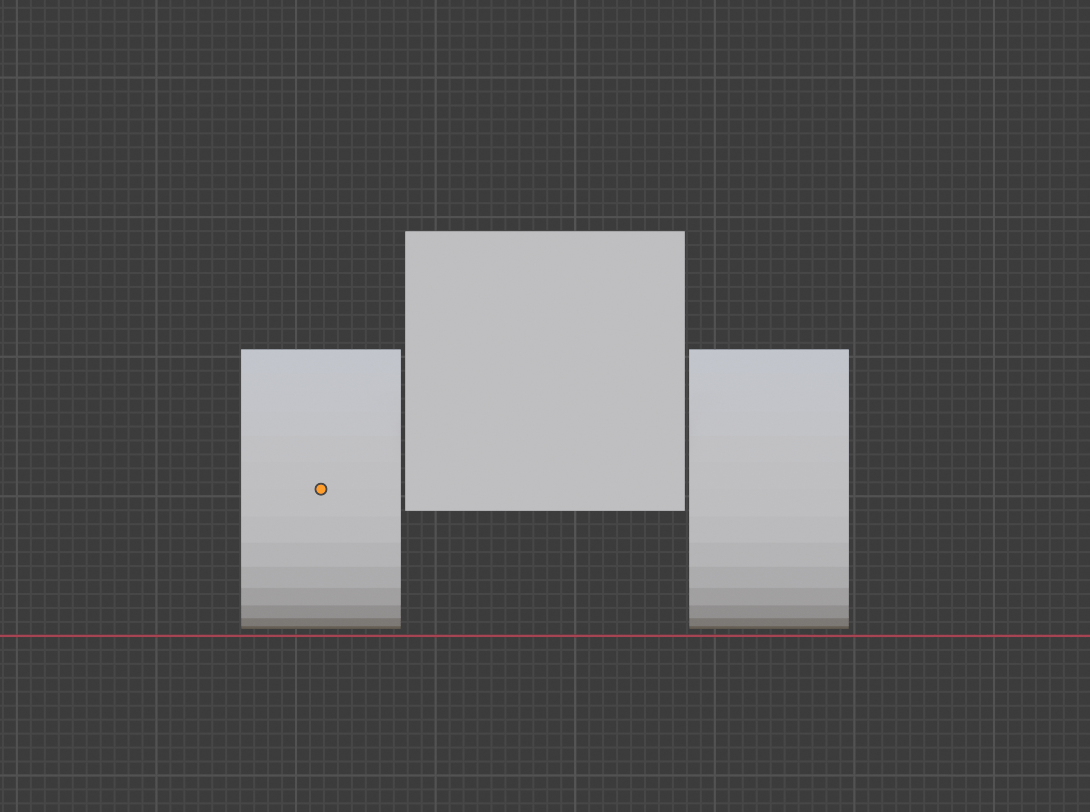The height and width of the screenshot is (812, 1090).
Task: Click where the red axis meets the left pillar
Action: (320, 634)
